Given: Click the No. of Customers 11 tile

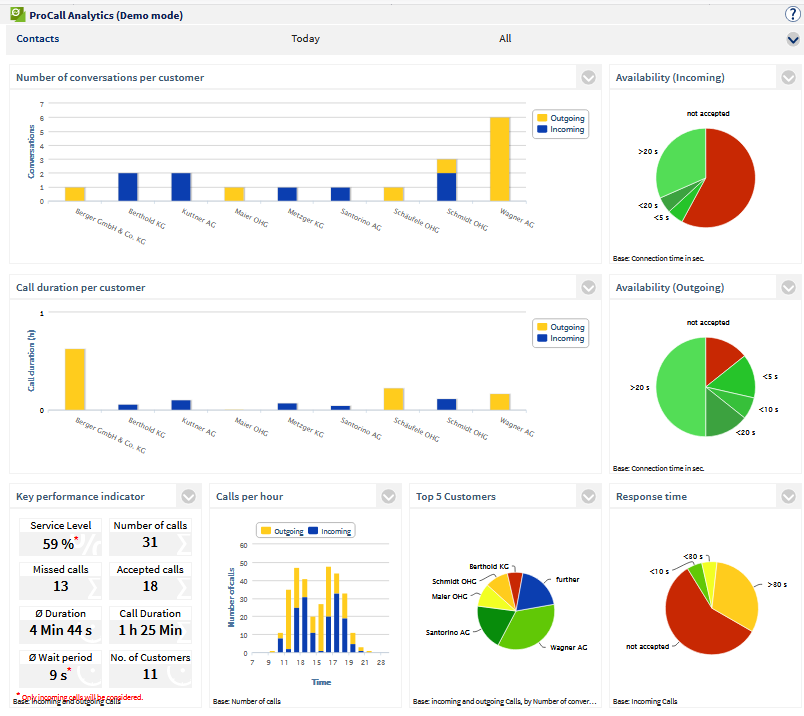Looking at the screenshot, I should pos(150,669).
